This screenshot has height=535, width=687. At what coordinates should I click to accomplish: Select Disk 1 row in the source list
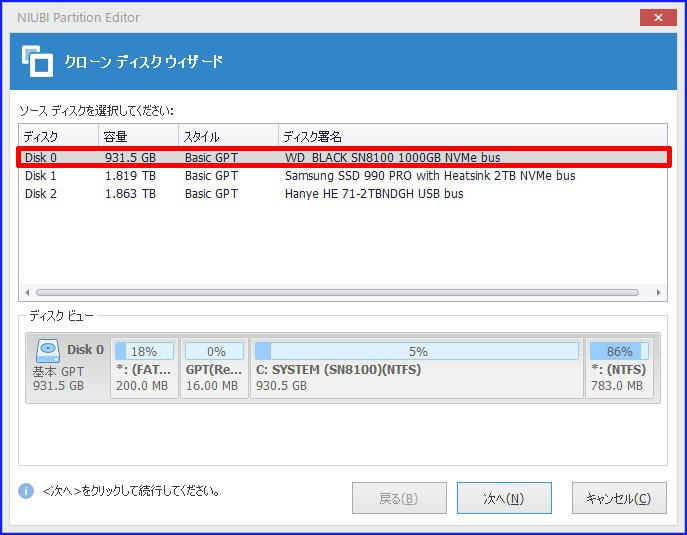(x=344, y=176)
